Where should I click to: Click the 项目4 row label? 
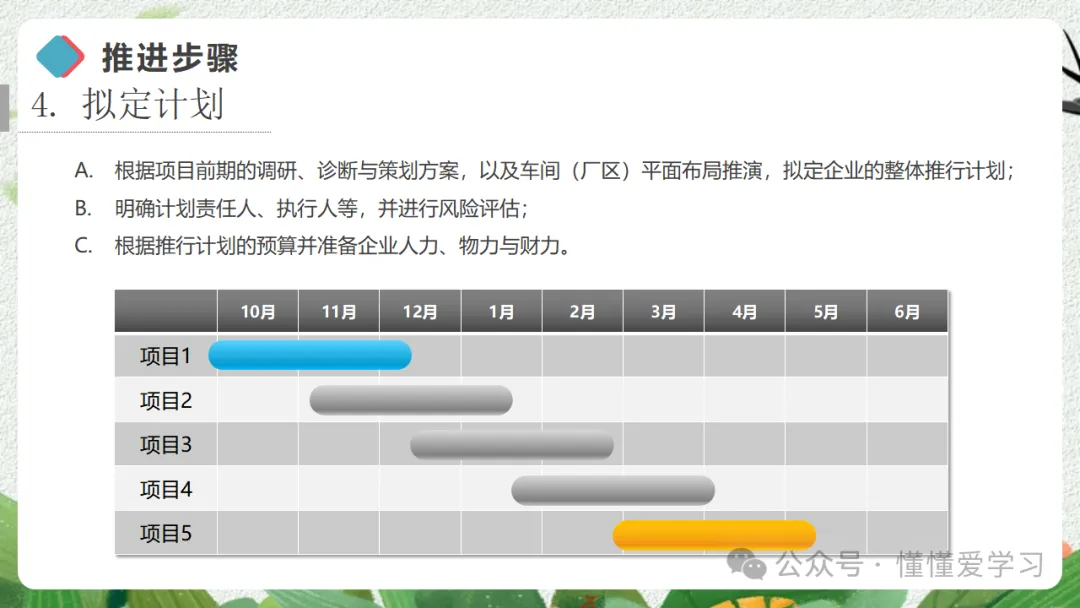[x=165, y=490]
